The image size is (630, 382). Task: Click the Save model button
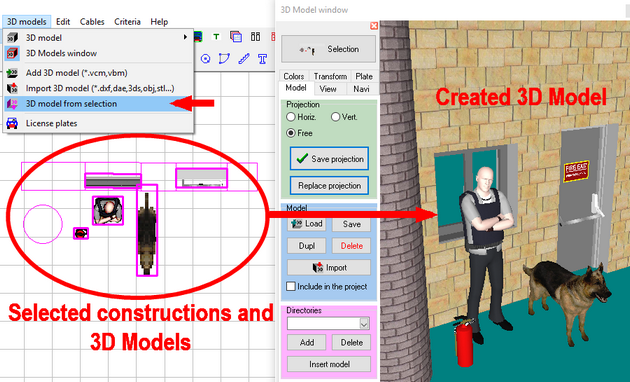point(351,224)
